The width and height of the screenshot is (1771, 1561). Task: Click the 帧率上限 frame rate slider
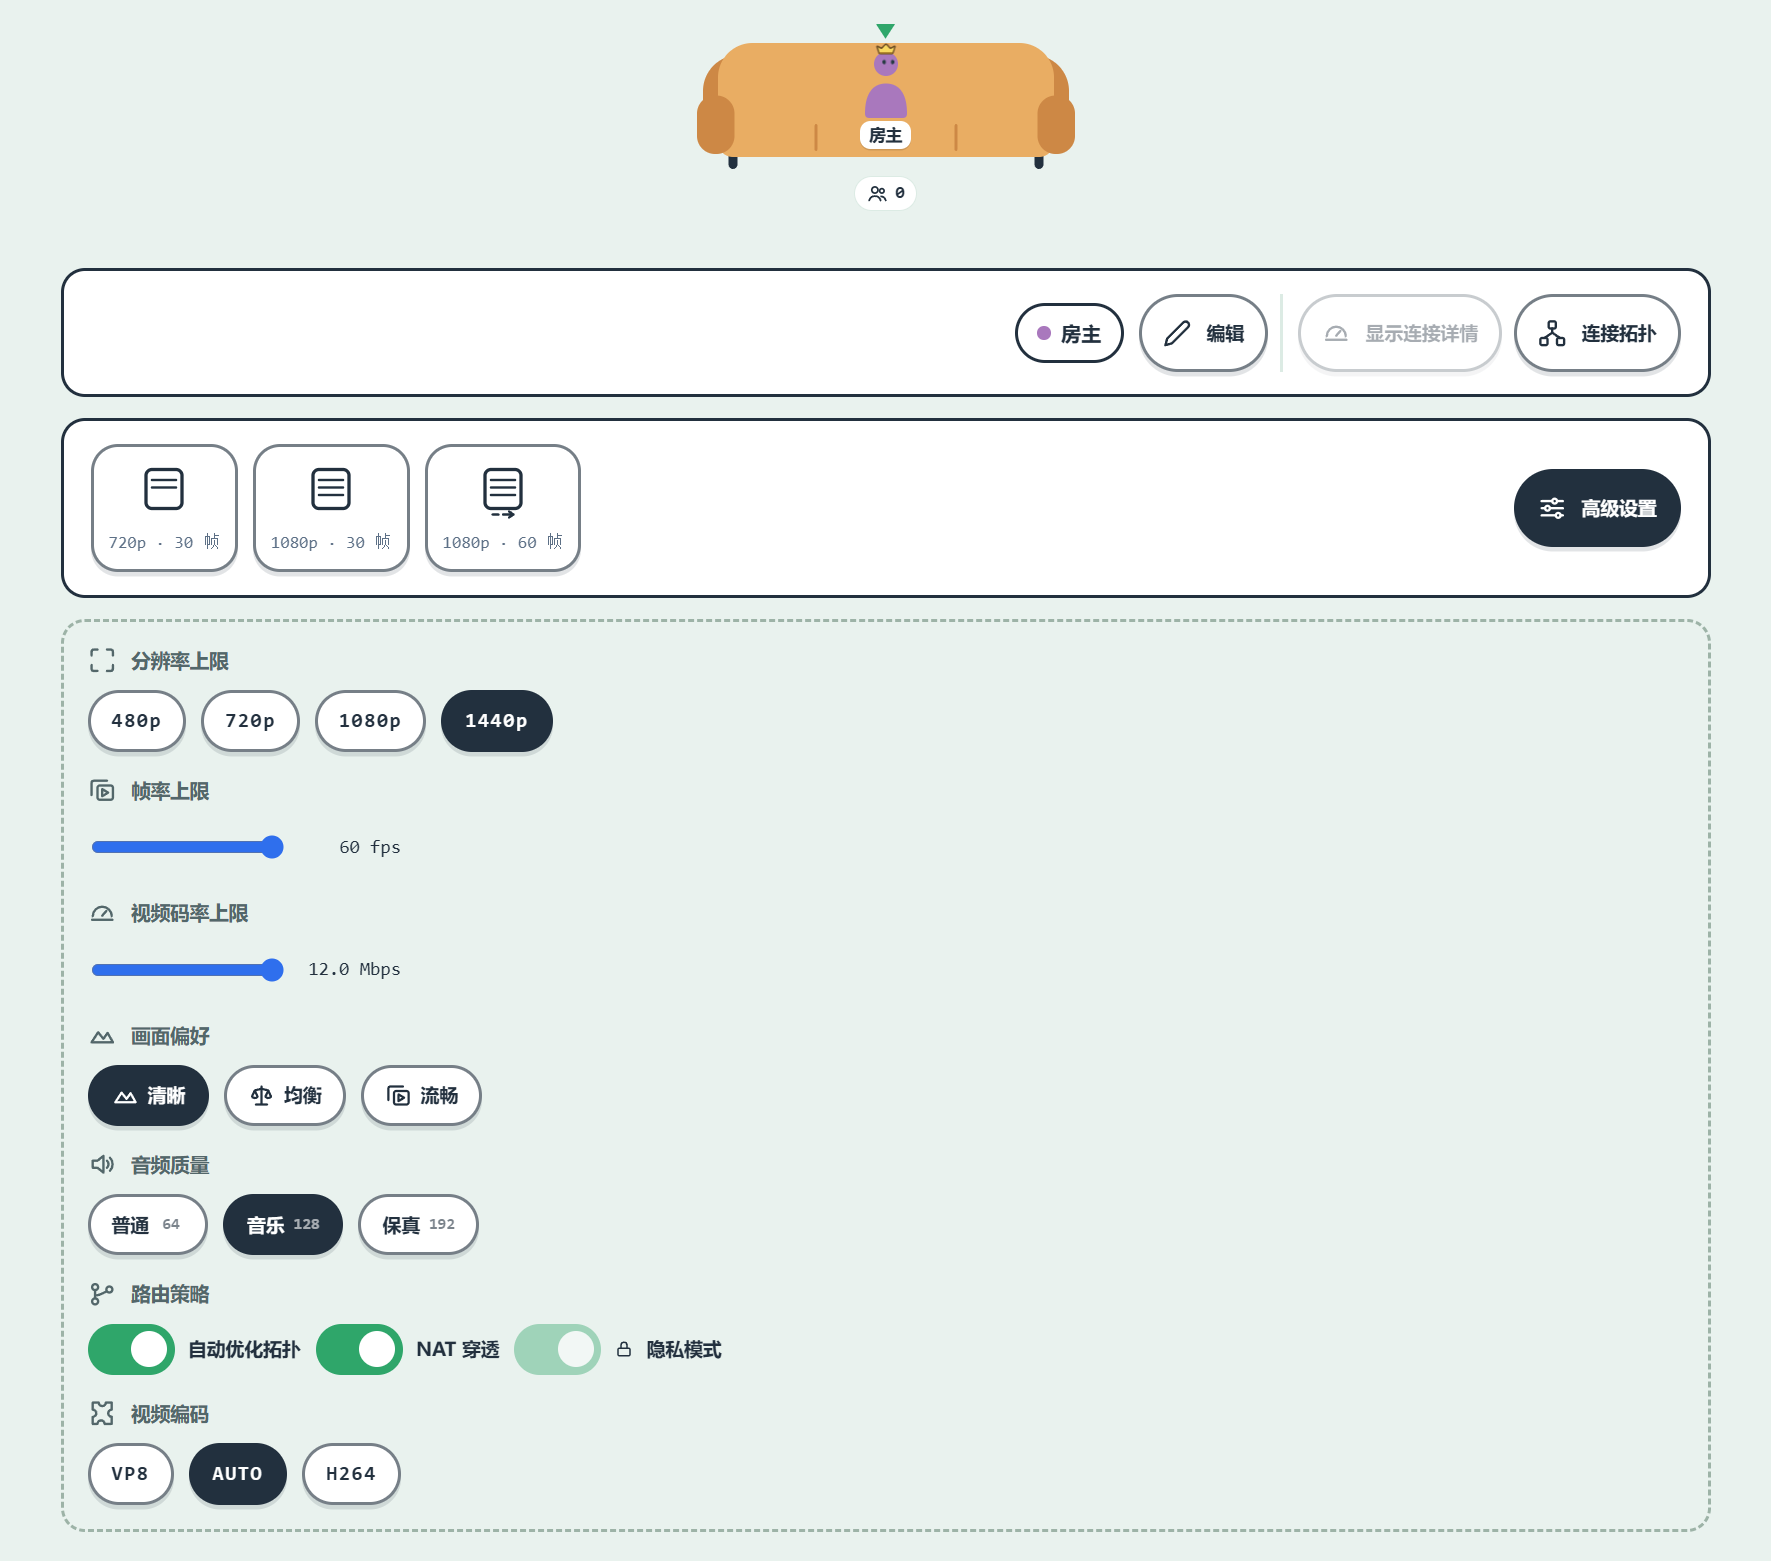point(187,847)
